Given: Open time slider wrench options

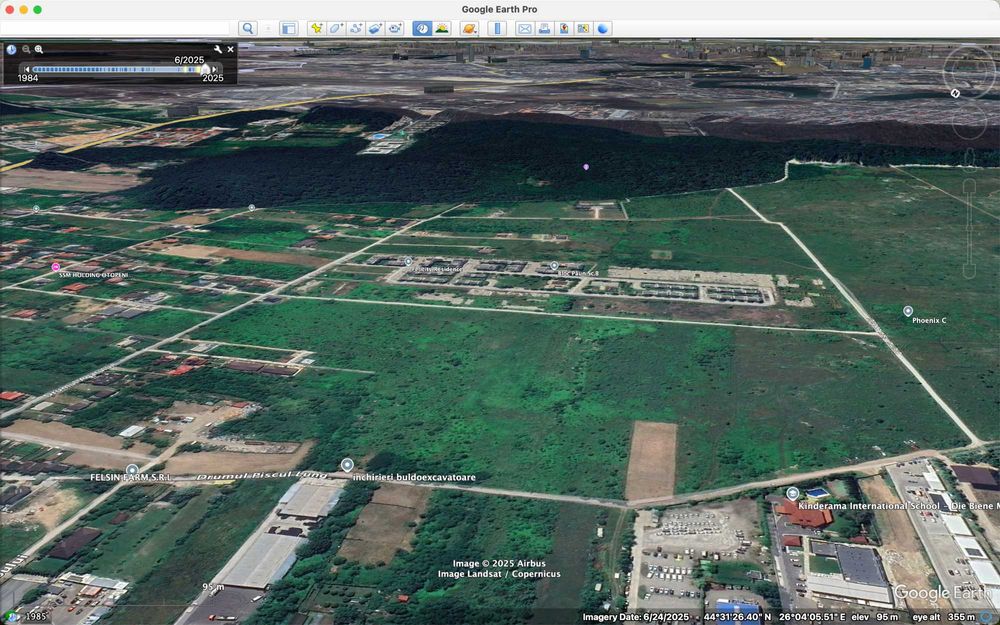Looking at the screenshot, I should click(x=217, y=49).
